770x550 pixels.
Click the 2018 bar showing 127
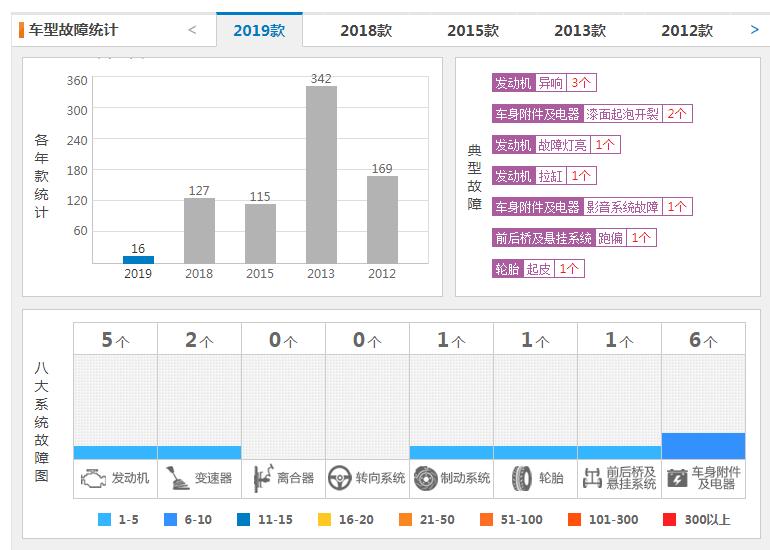pos(199,231)
